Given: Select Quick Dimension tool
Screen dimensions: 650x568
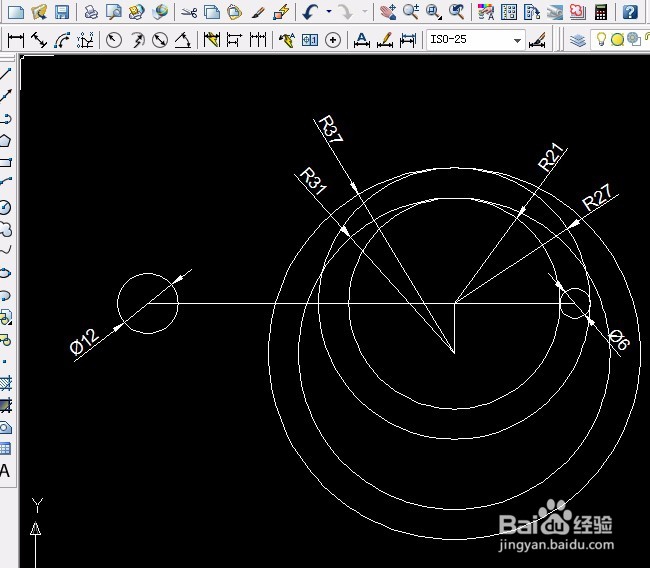Looking at the screenshot, I should [211, 40].
